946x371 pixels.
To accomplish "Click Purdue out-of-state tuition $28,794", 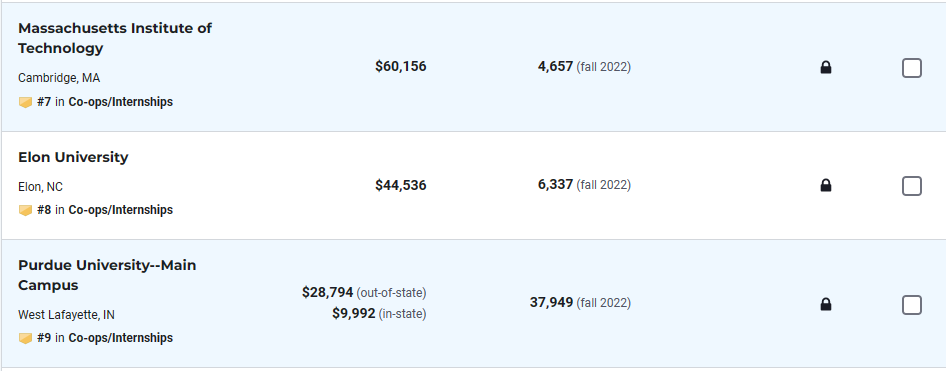I will point(328,293).
